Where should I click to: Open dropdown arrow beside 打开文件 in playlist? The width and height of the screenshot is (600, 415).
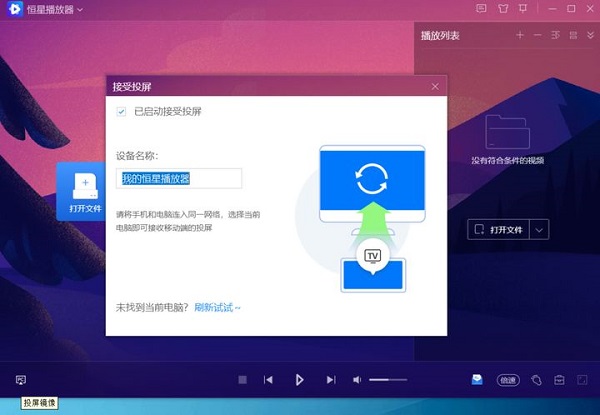tap(540, 229)
